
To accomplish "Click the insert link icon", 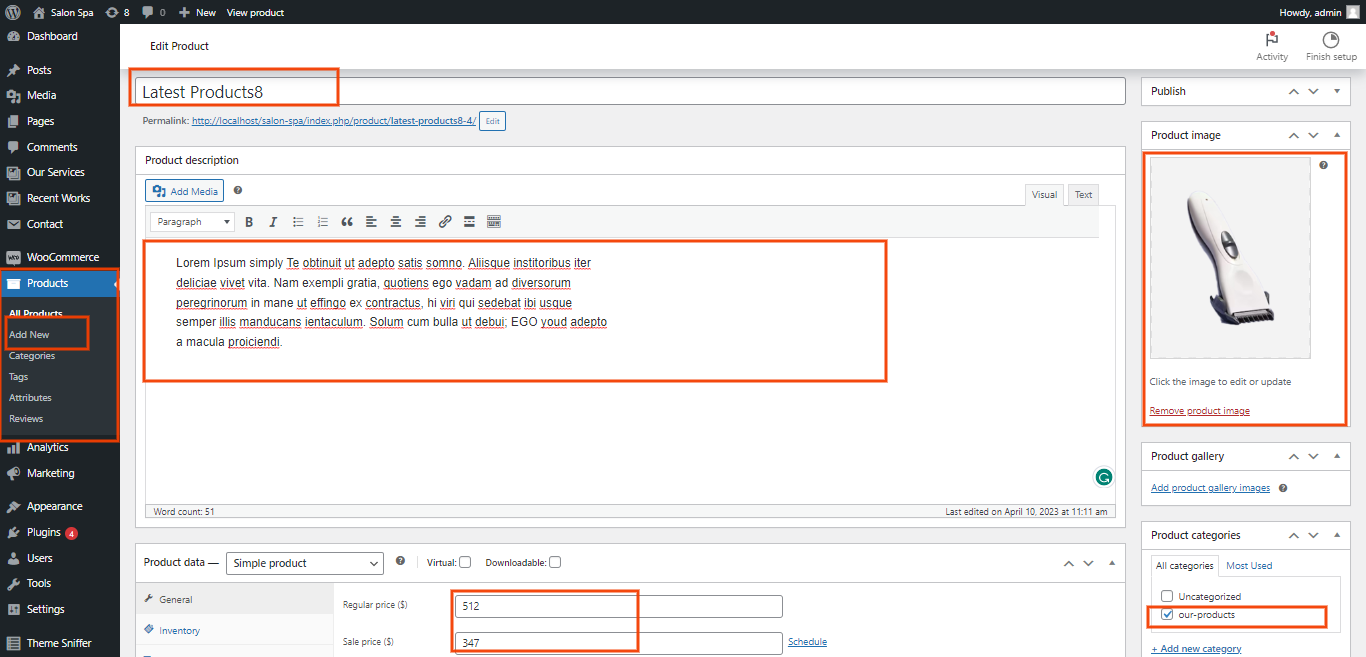I will (x=445, y=222).
